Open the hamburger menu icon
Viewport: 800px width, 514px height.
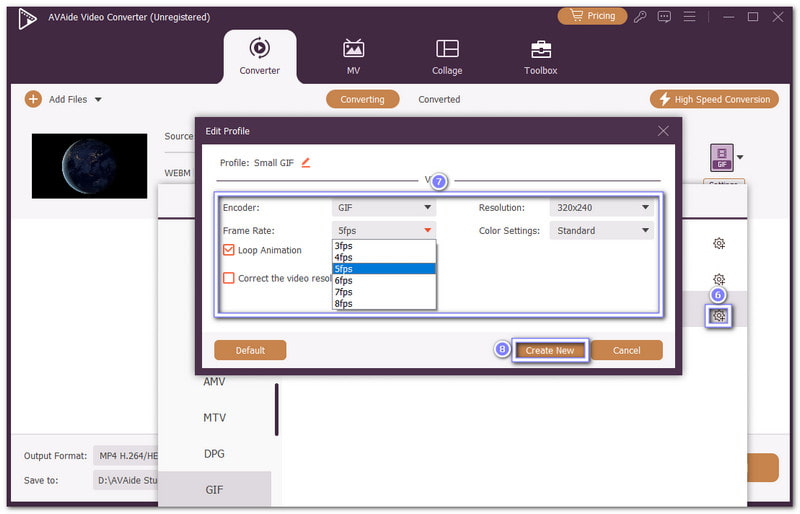pos(689,17)
